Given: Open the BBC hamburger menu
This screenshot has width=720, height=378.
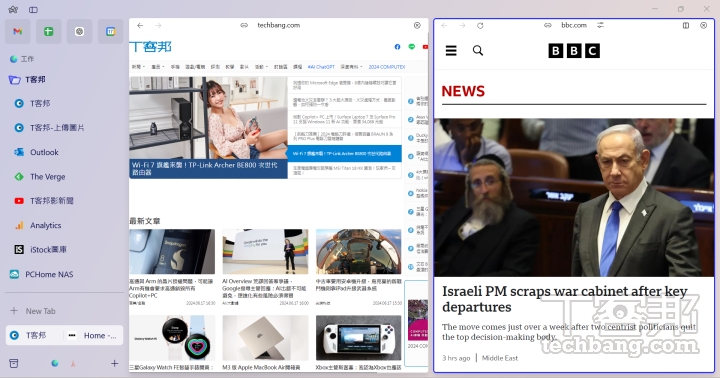Looking at the screenshot, I should (x=451, y=51).
